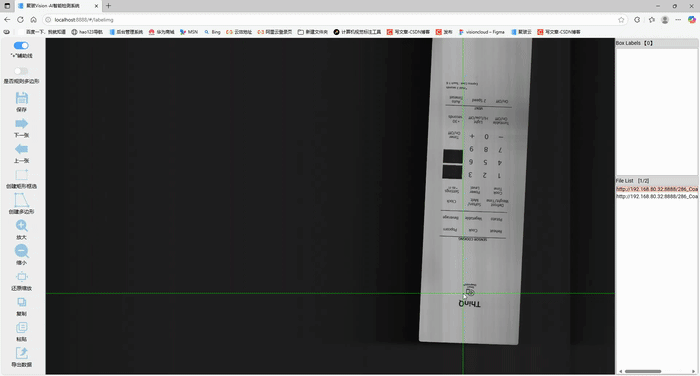Screen dimensions: 700x376
Task: Open the tab actions icon at top left
Action: 7,6
